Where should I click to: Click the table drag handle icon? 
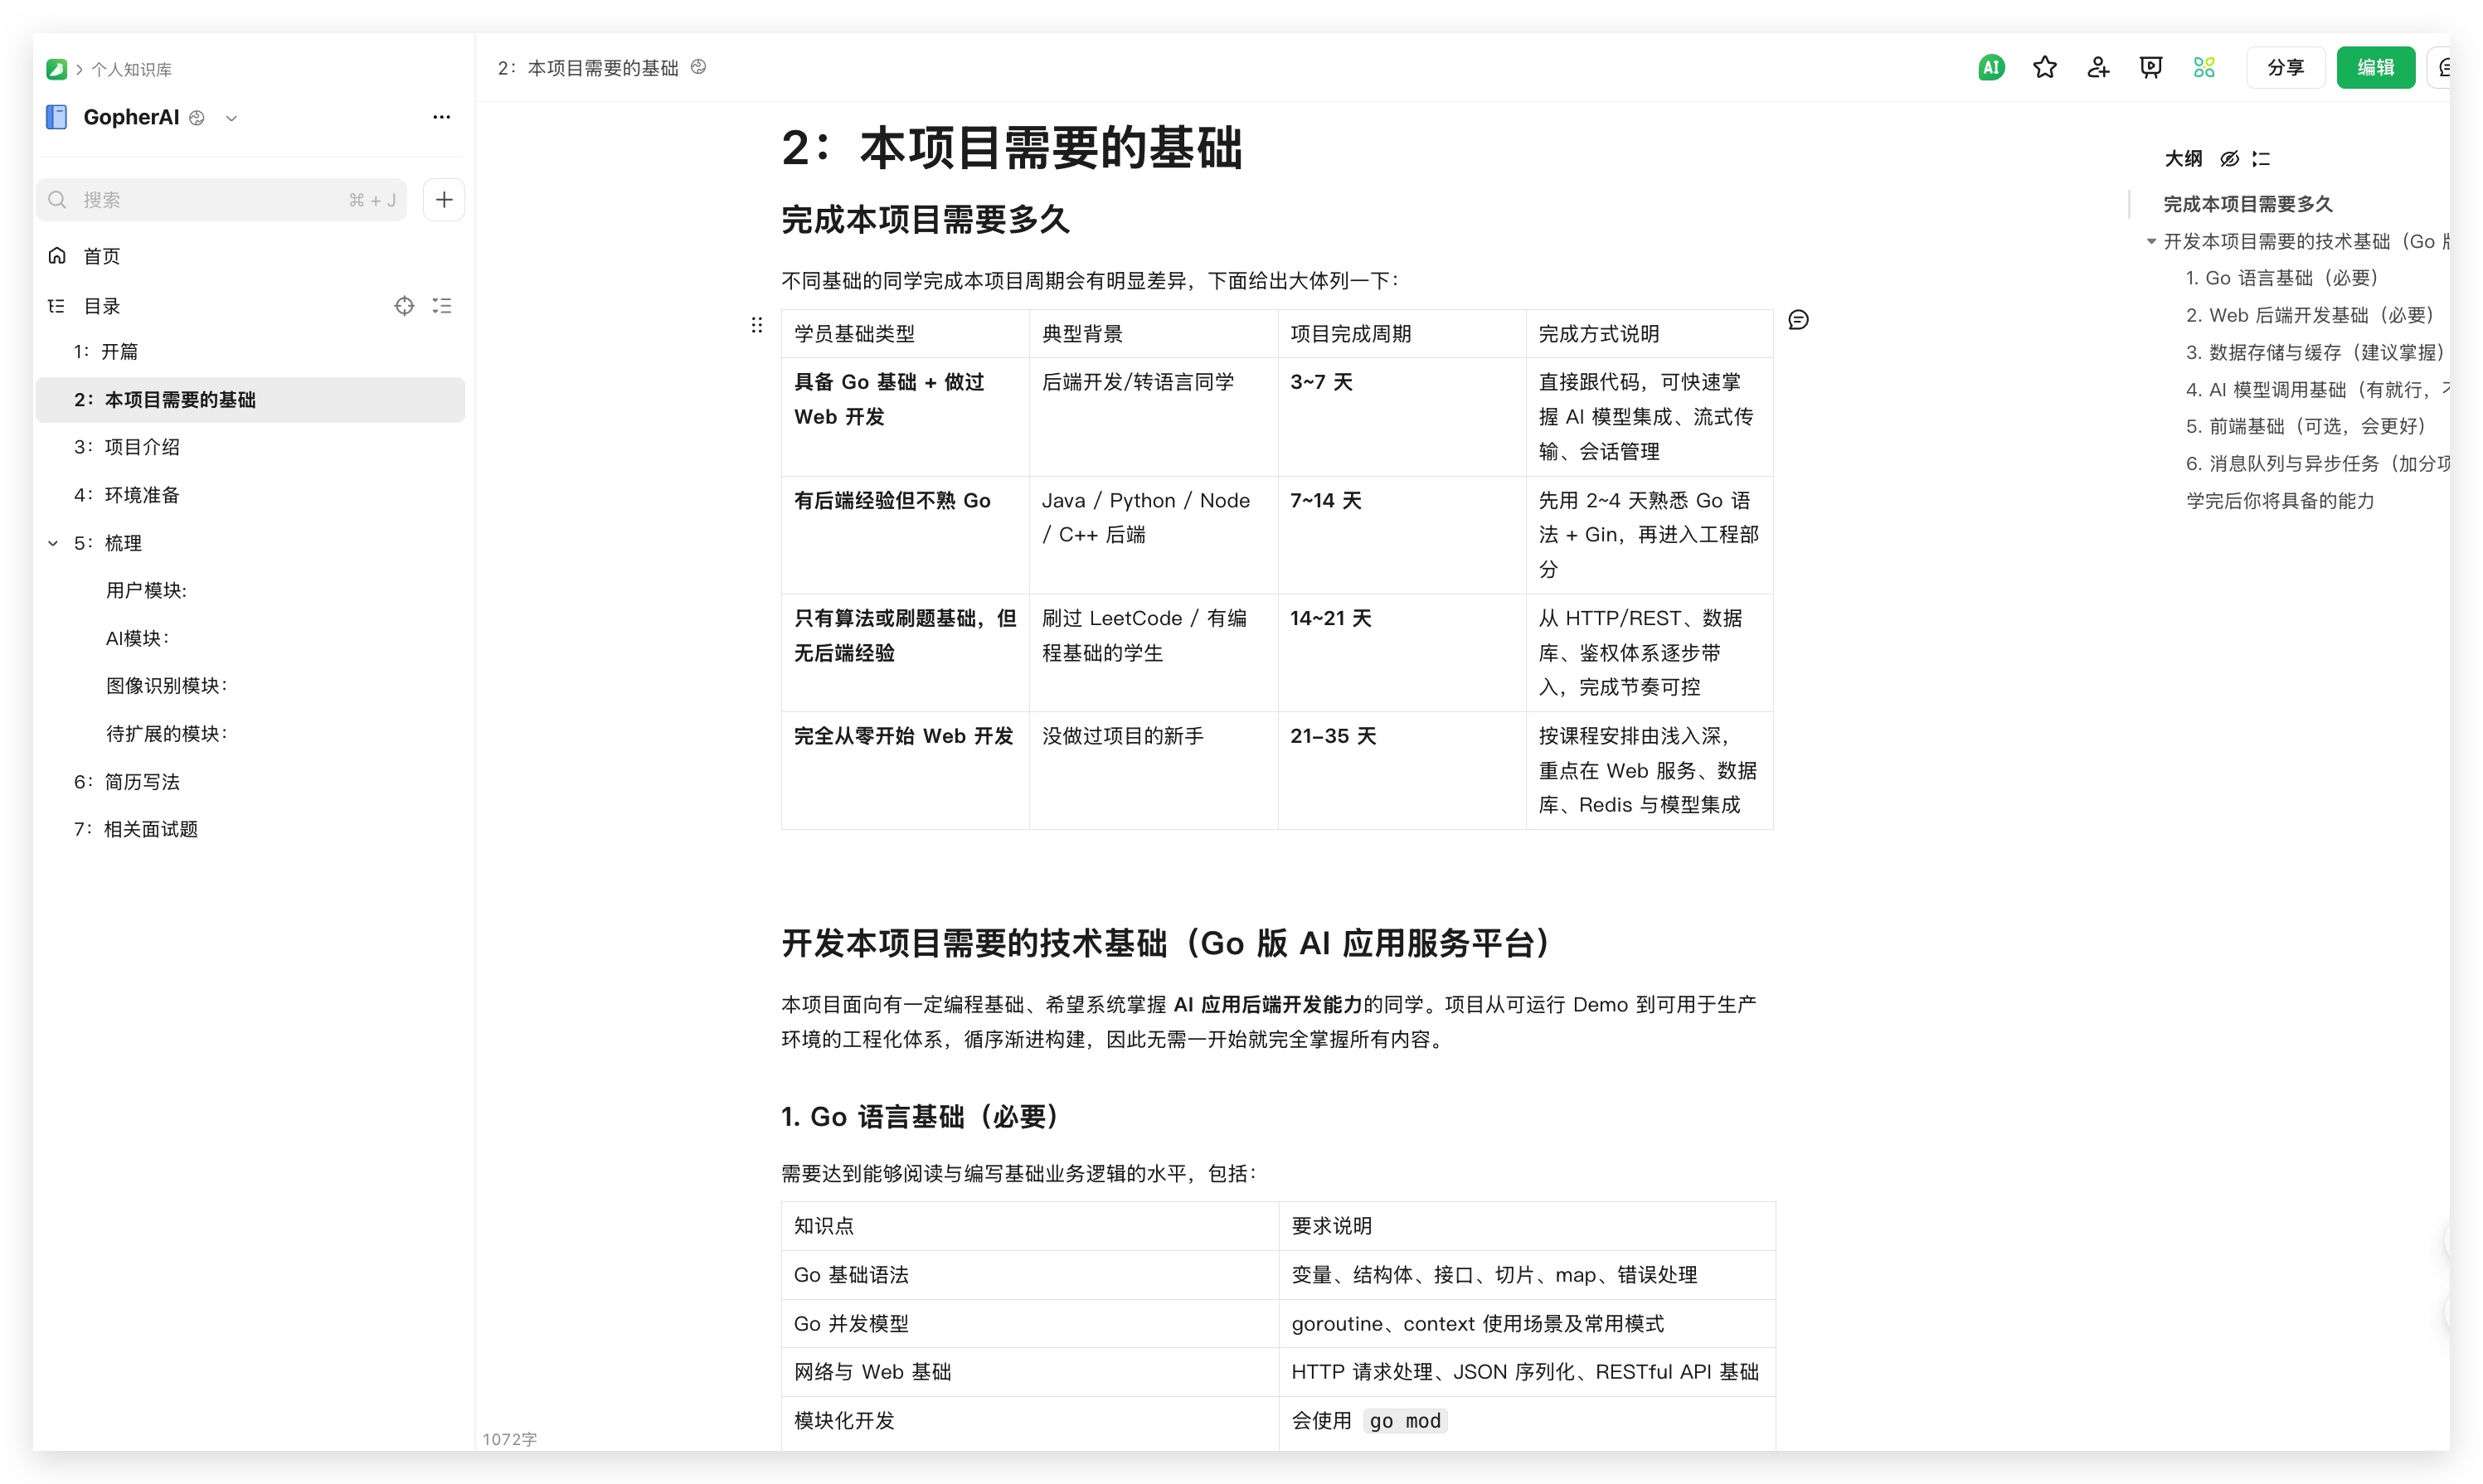click(756, 325)
